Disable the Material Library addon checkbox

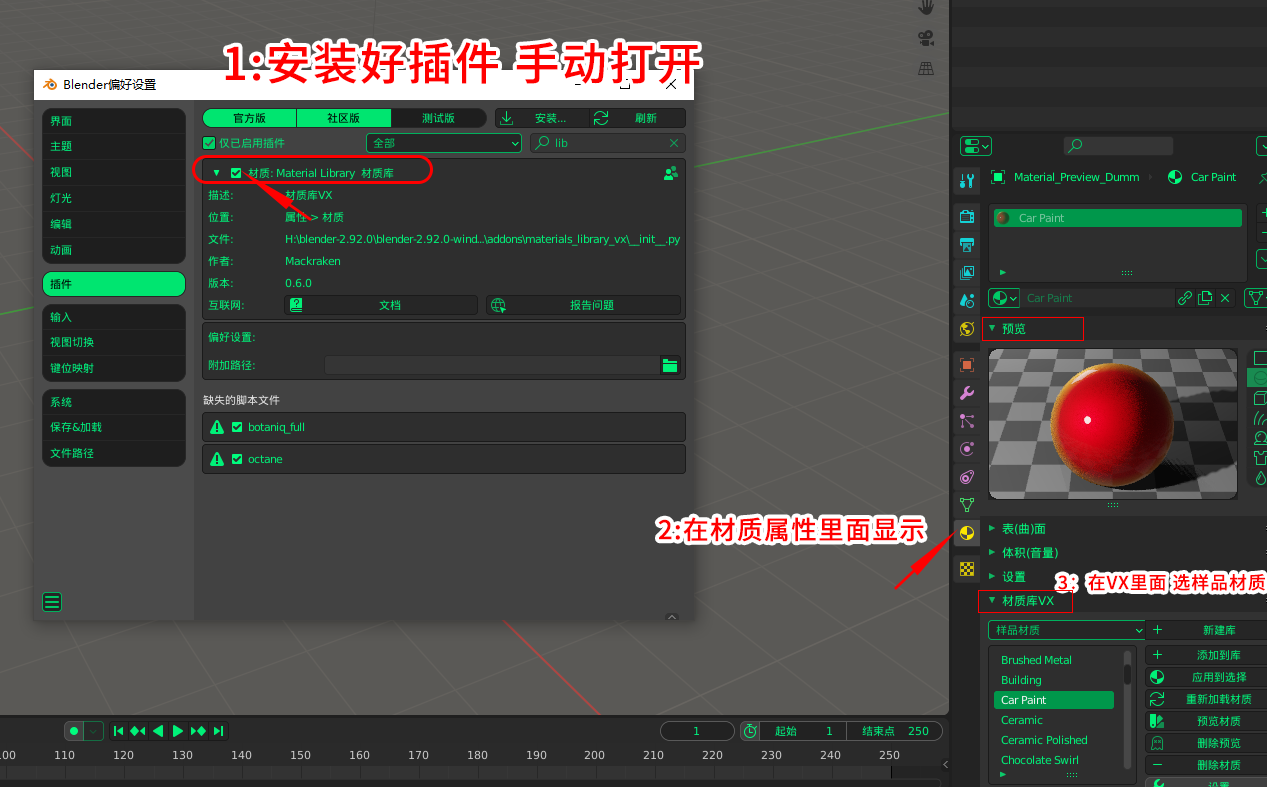click(236, 173)
